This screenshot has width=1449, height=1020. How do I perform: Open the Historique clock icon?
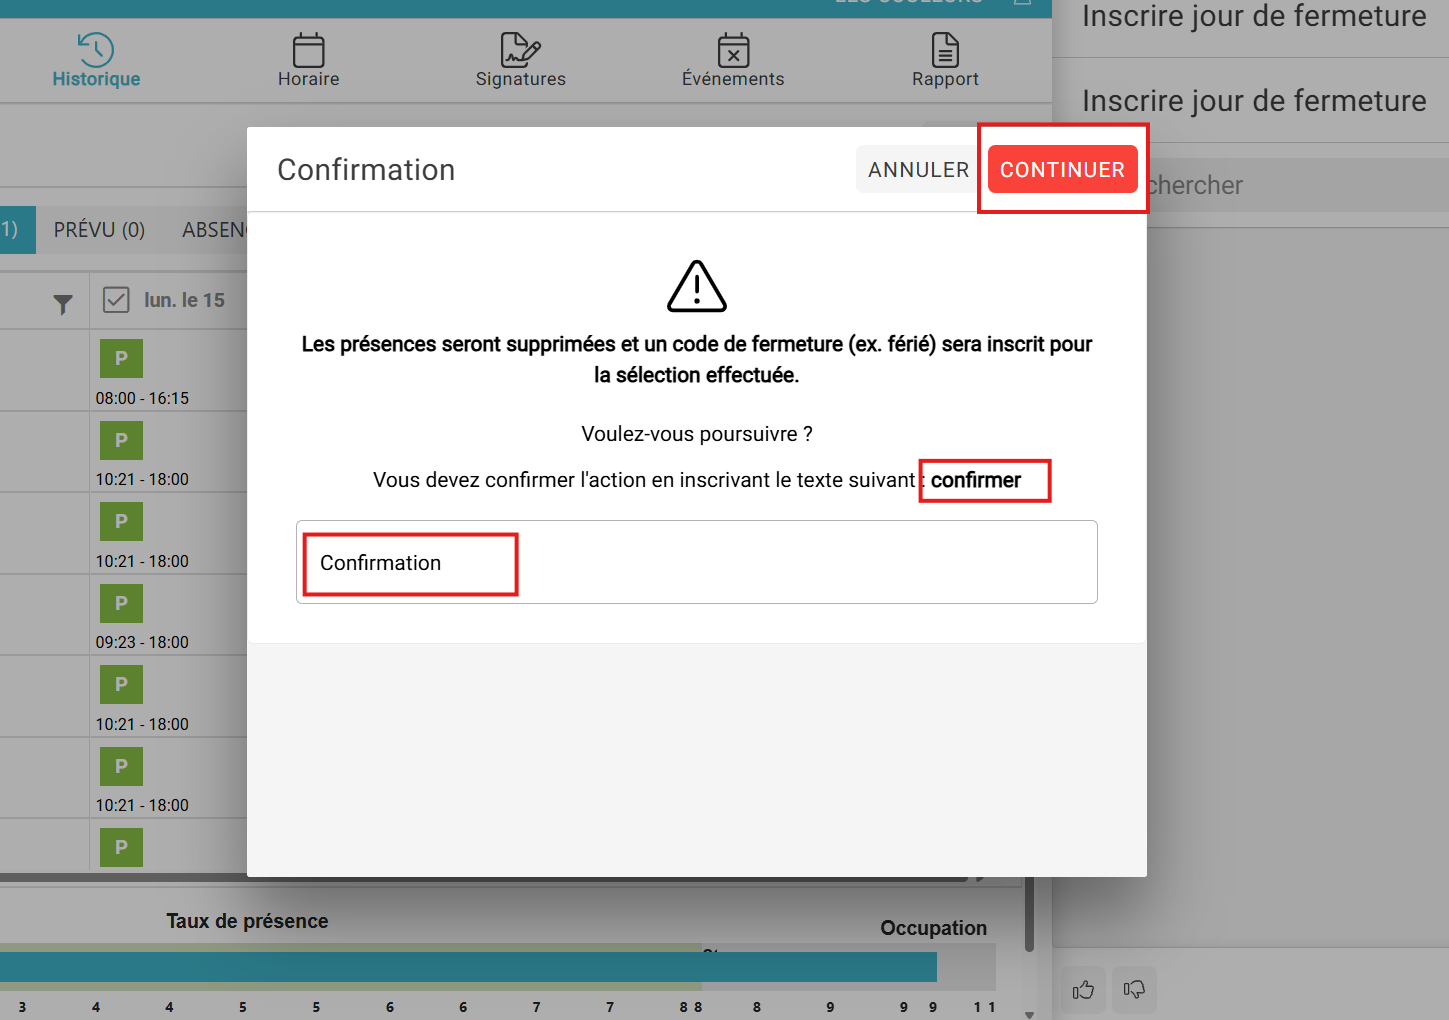pos(96,49)
